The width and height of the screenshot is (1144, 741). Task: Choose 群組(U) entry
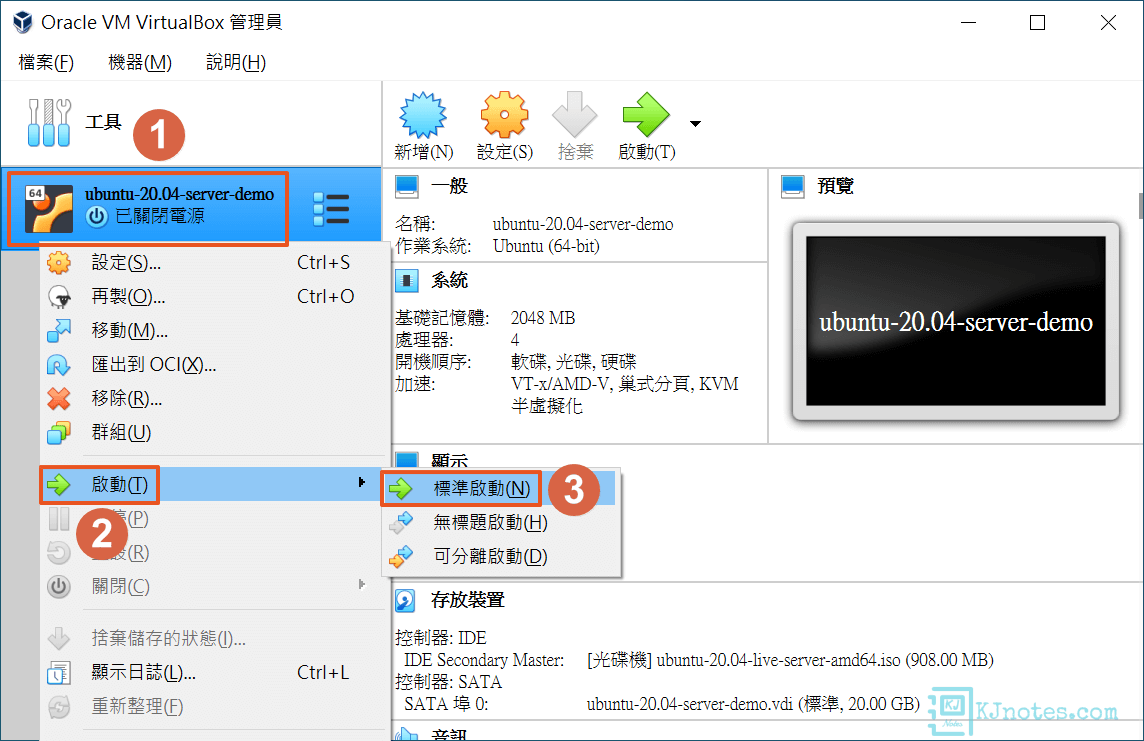click(215, 432)
